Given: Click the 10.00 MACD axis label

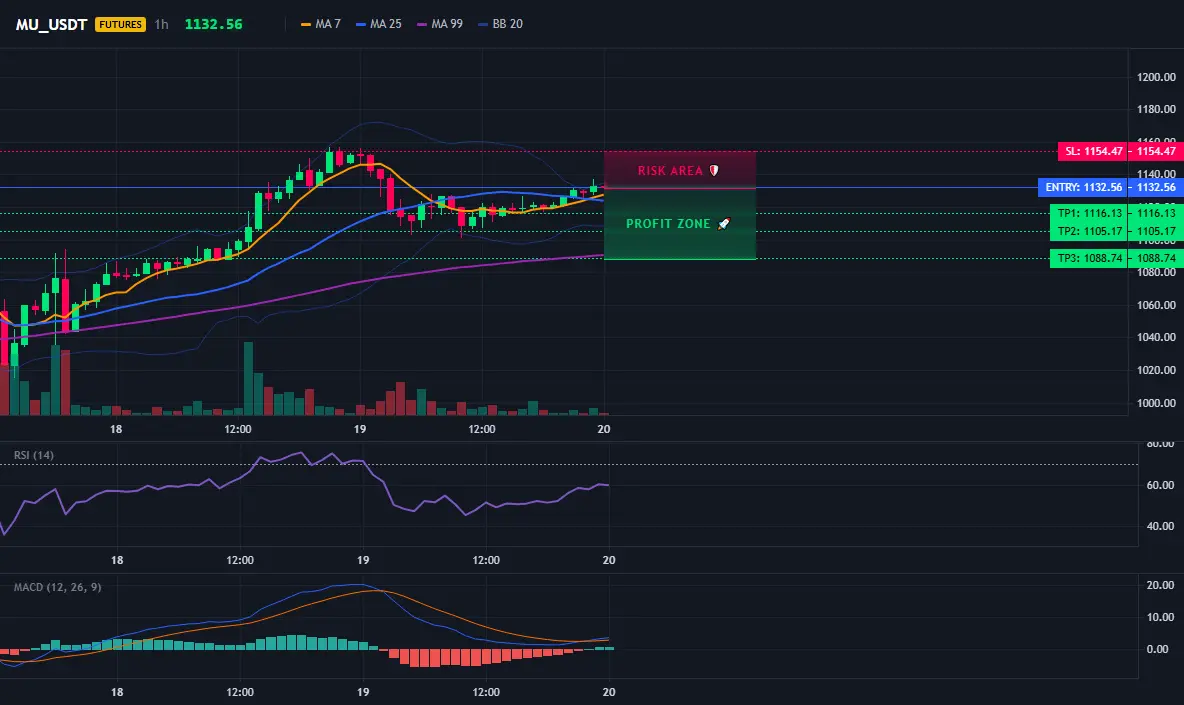Looking at the screenshot, I should [1161, 617].
